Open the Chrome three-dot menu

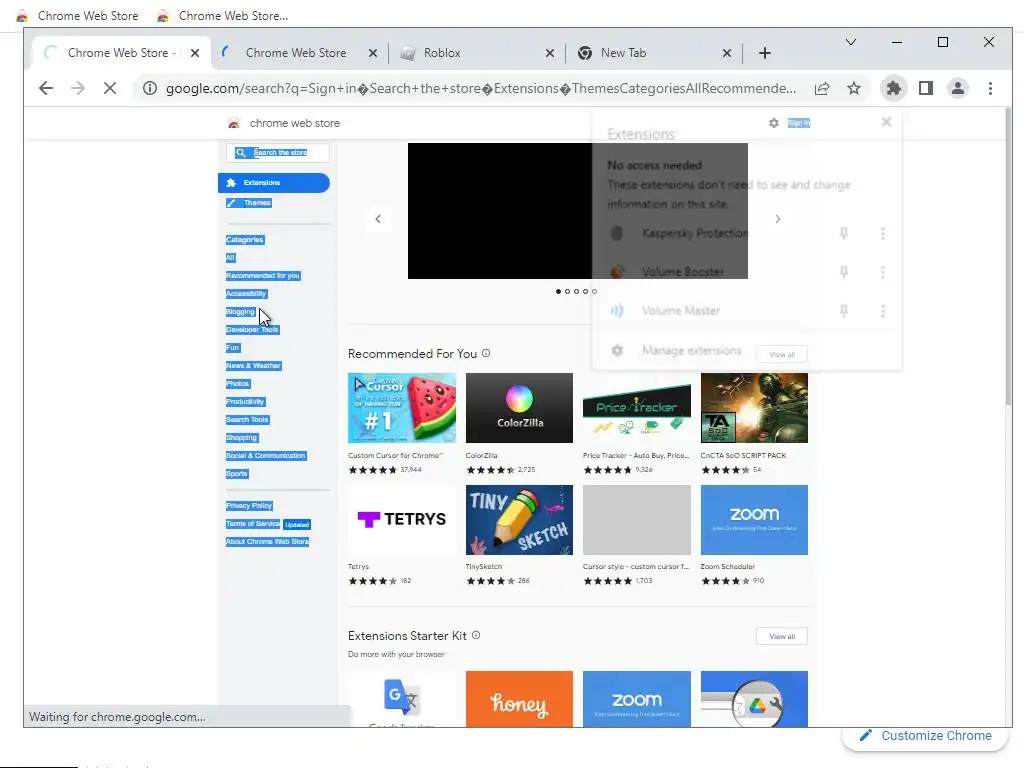990,88
